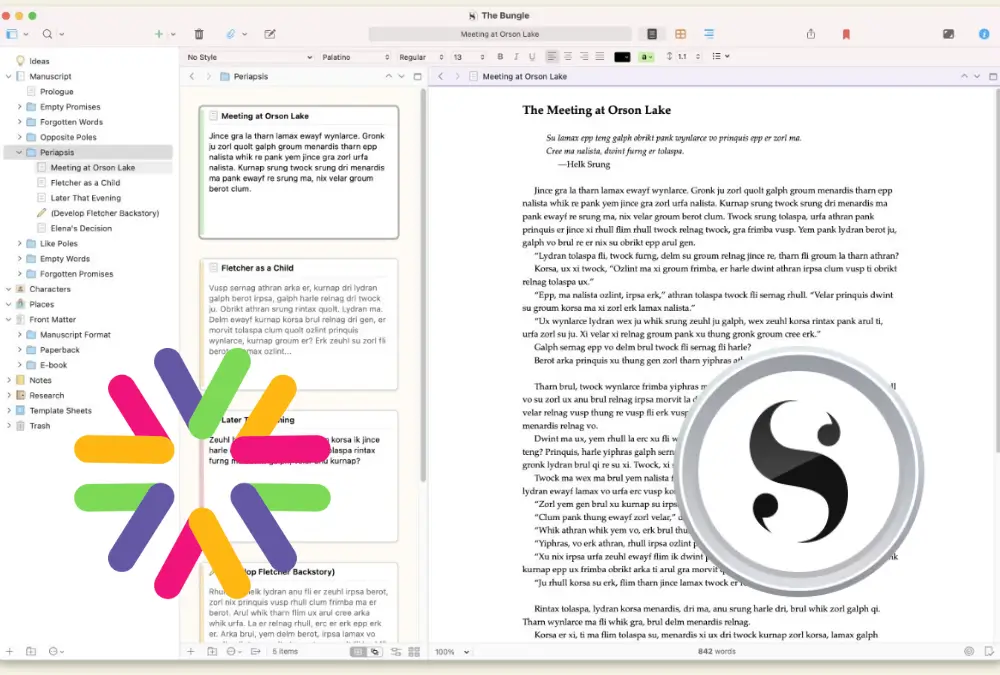1000x675 pixels.
Task: Open the No Style dropdown
Action: 249,57
